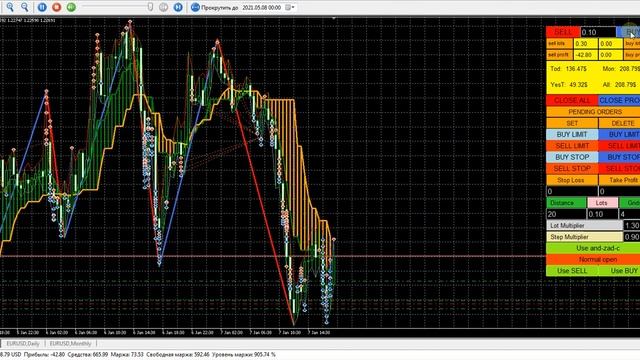Select the orange SELL LIMIT button
The height and width of the screenshot is (360, 640).
572,146
